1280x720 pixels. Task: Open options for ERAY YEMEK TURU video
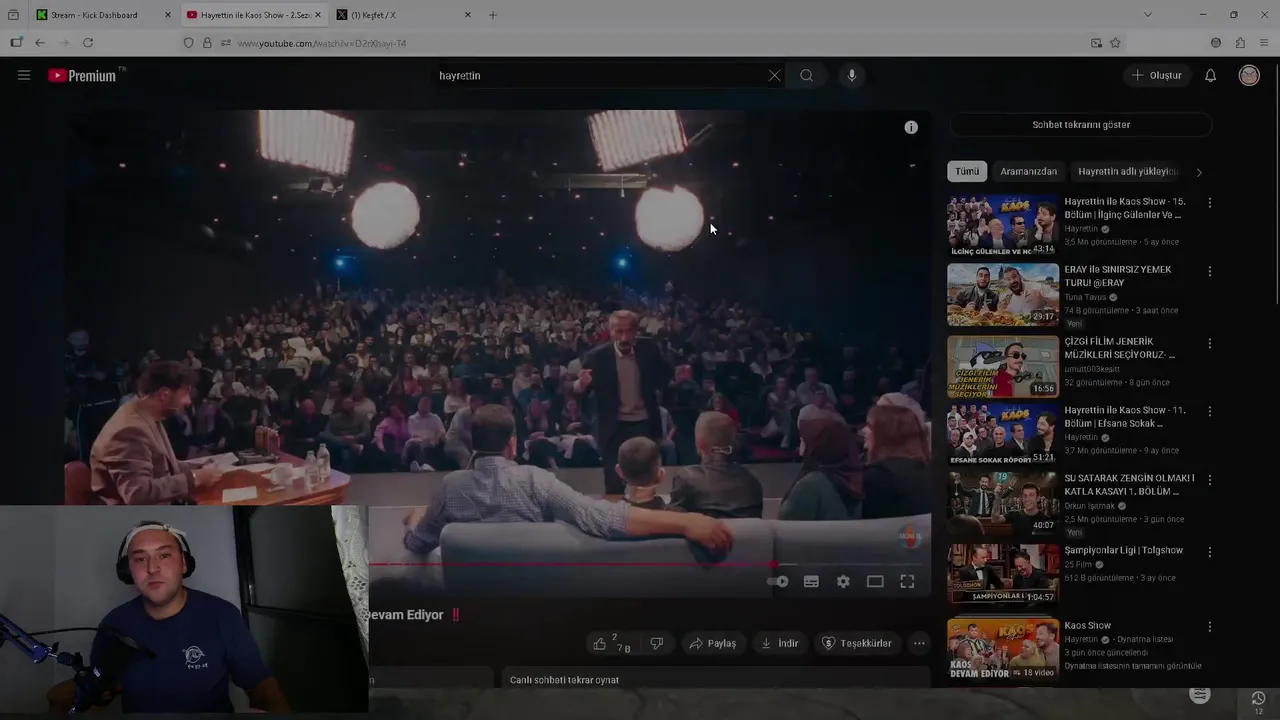(x=1209, y=271)
